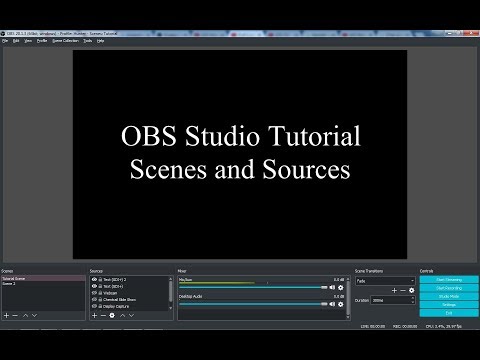Mute the Mic/Aux speaker icon
This screenshot has width=480, height=360.
click(x=332, y=287)
